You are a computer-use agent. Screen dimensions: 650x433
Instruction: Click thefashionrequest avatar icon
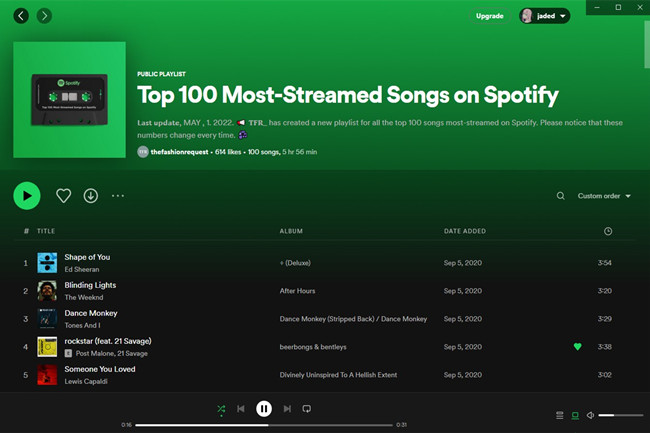pos(143,152)
